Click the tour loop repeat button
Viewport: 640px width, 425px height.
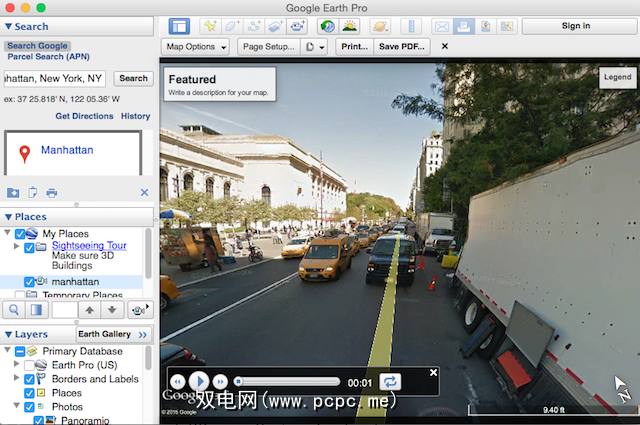click(390, 381)
